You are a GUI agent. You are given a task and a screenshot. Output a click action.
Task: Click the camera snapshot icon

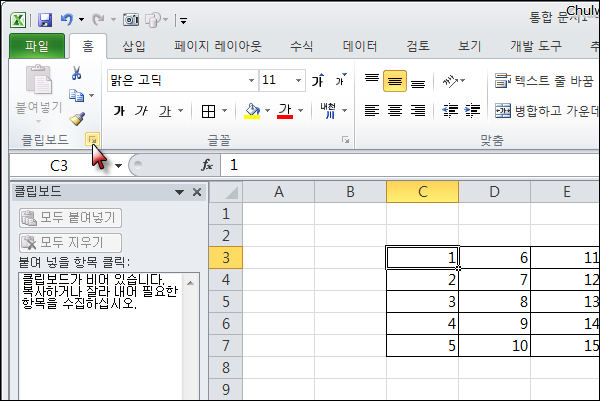(x=131, y=20)
